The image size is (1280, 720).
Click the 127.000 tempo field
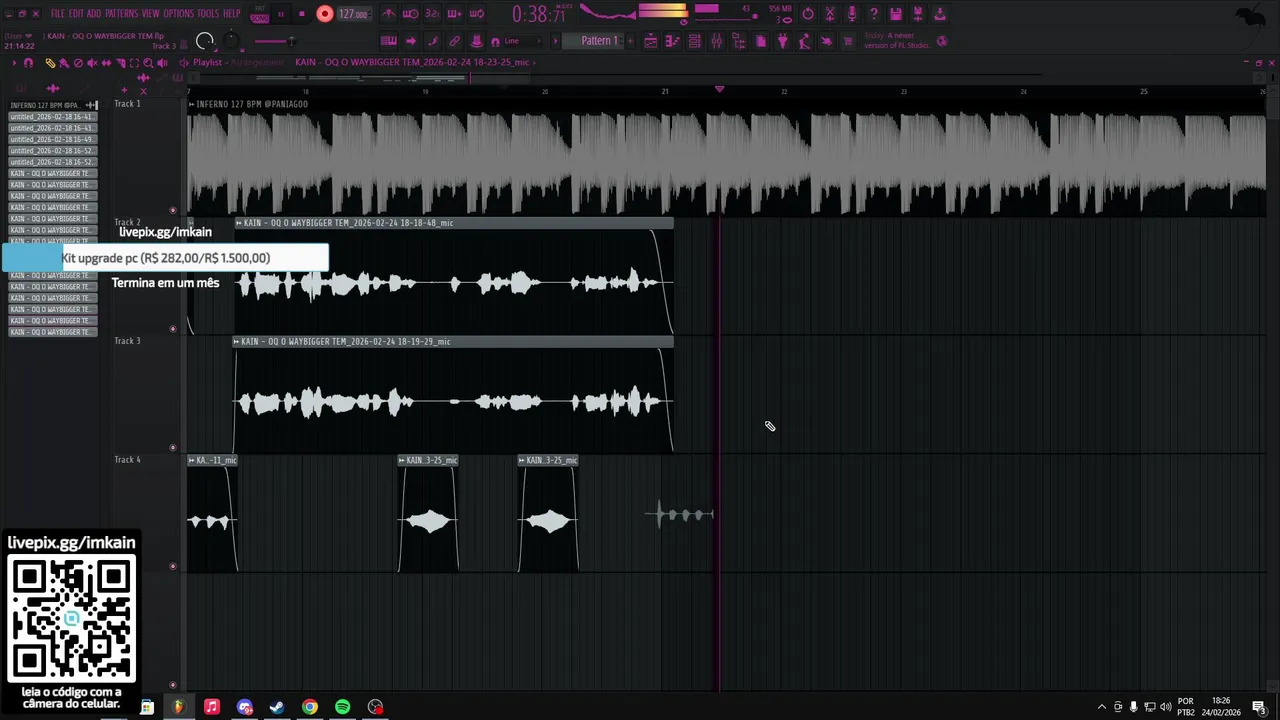click(x=353, y=14)
